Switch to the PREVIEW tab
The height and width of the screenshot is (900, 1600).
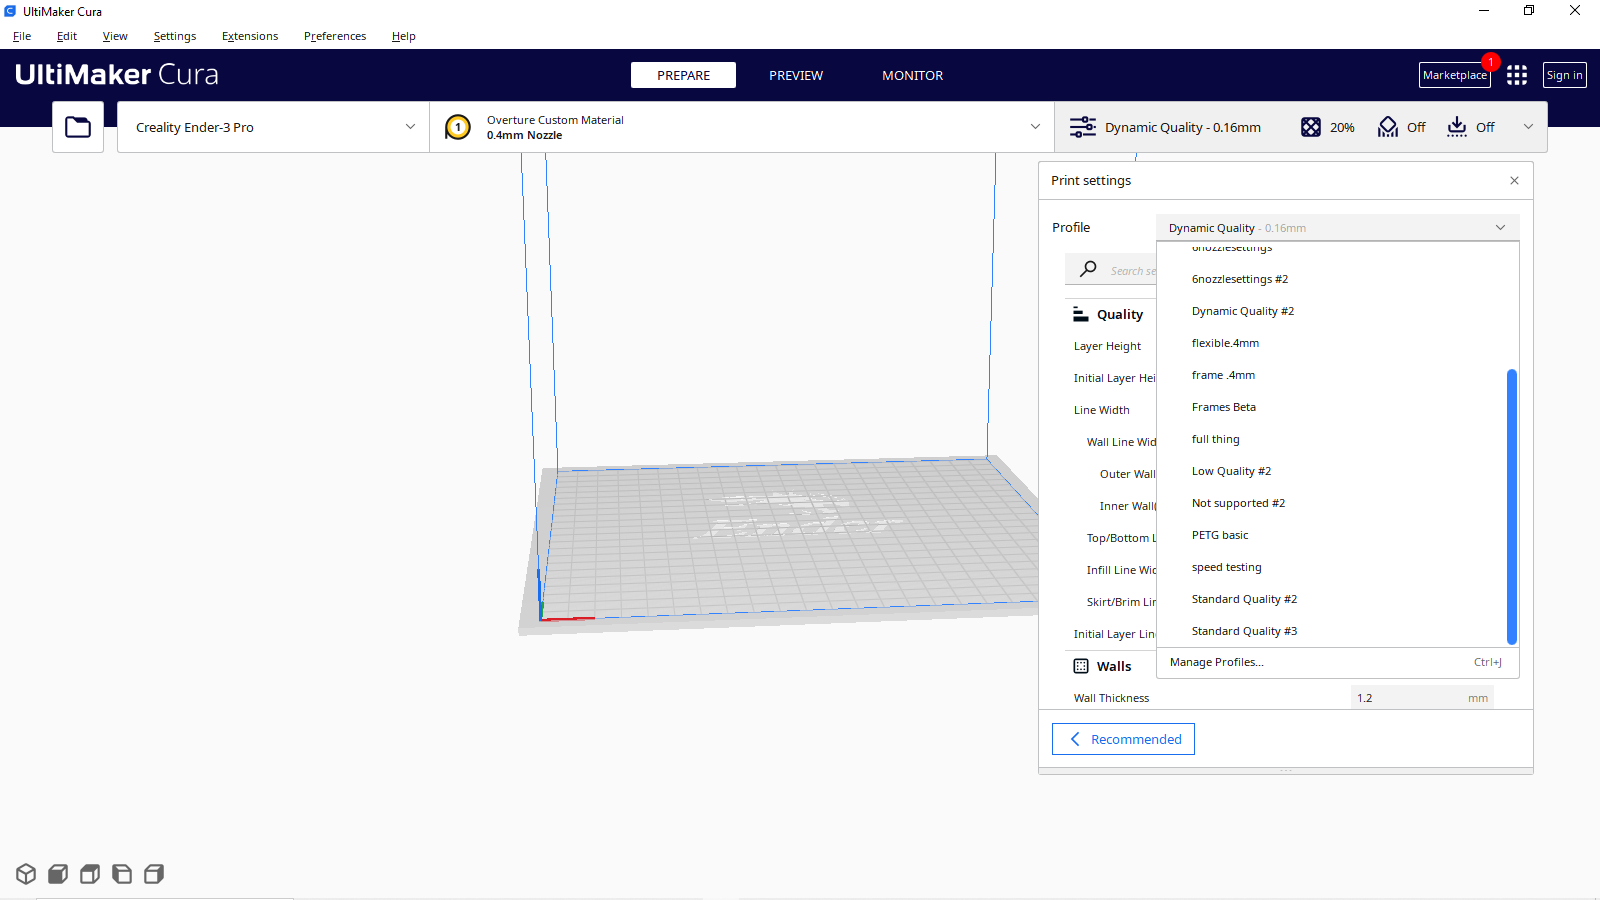(x=795, y=75)
